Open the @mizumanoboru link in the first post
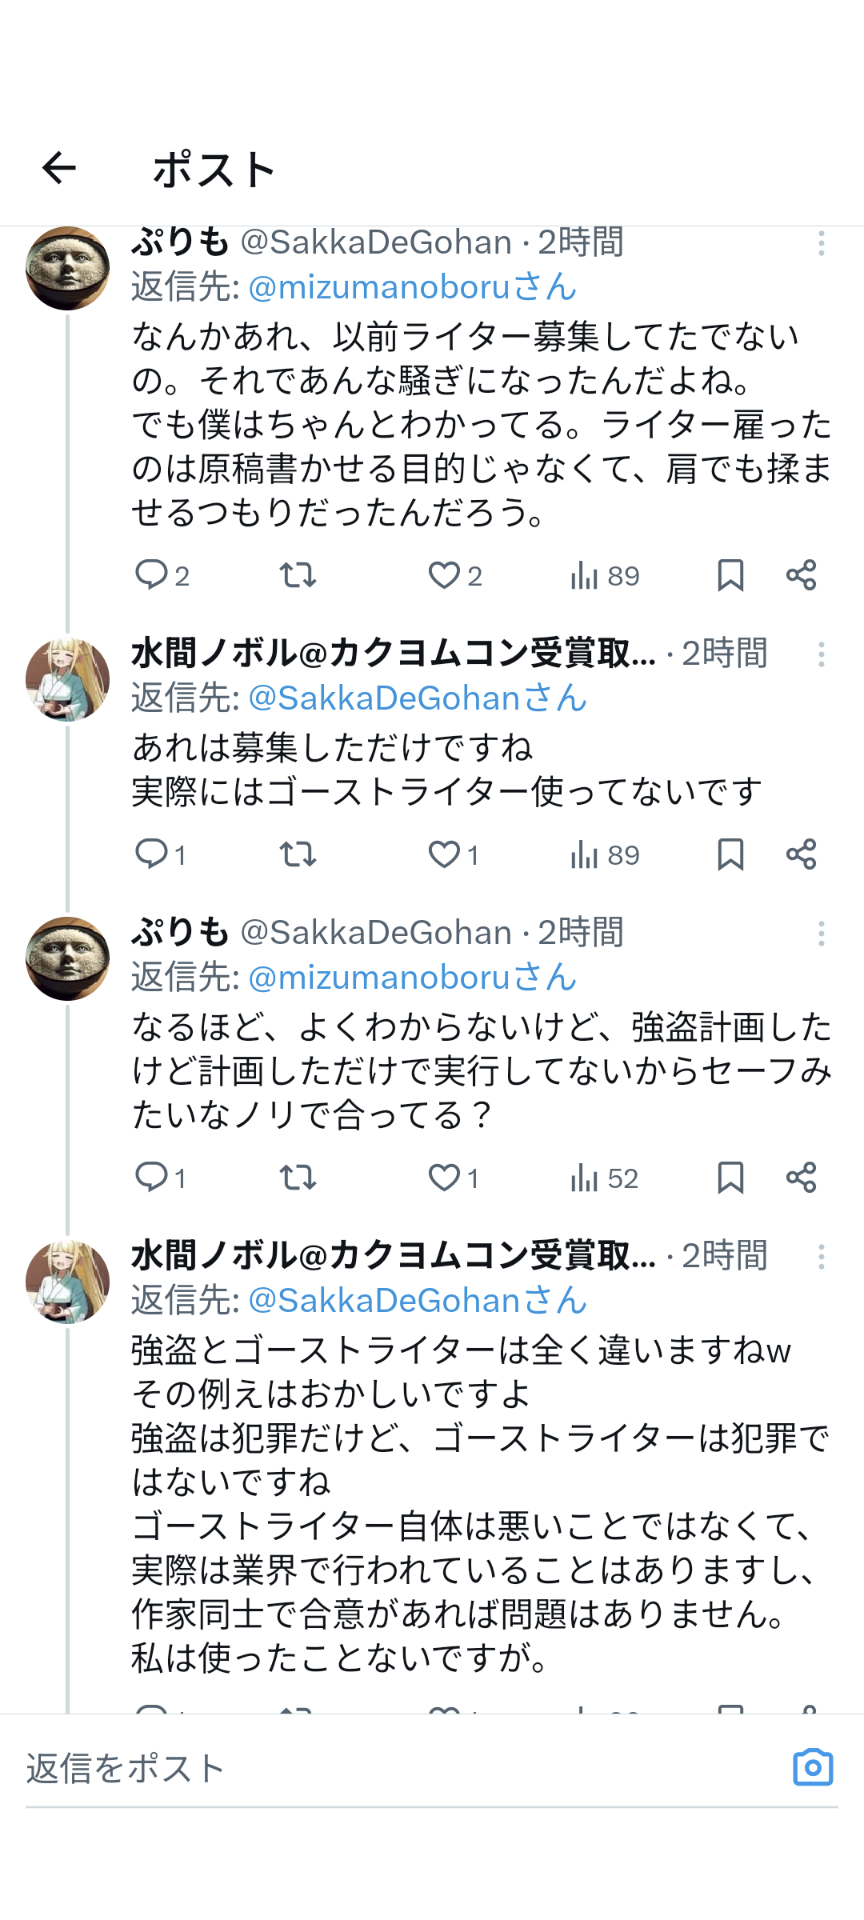864x1920 pixels. click(x=378, y=288)
